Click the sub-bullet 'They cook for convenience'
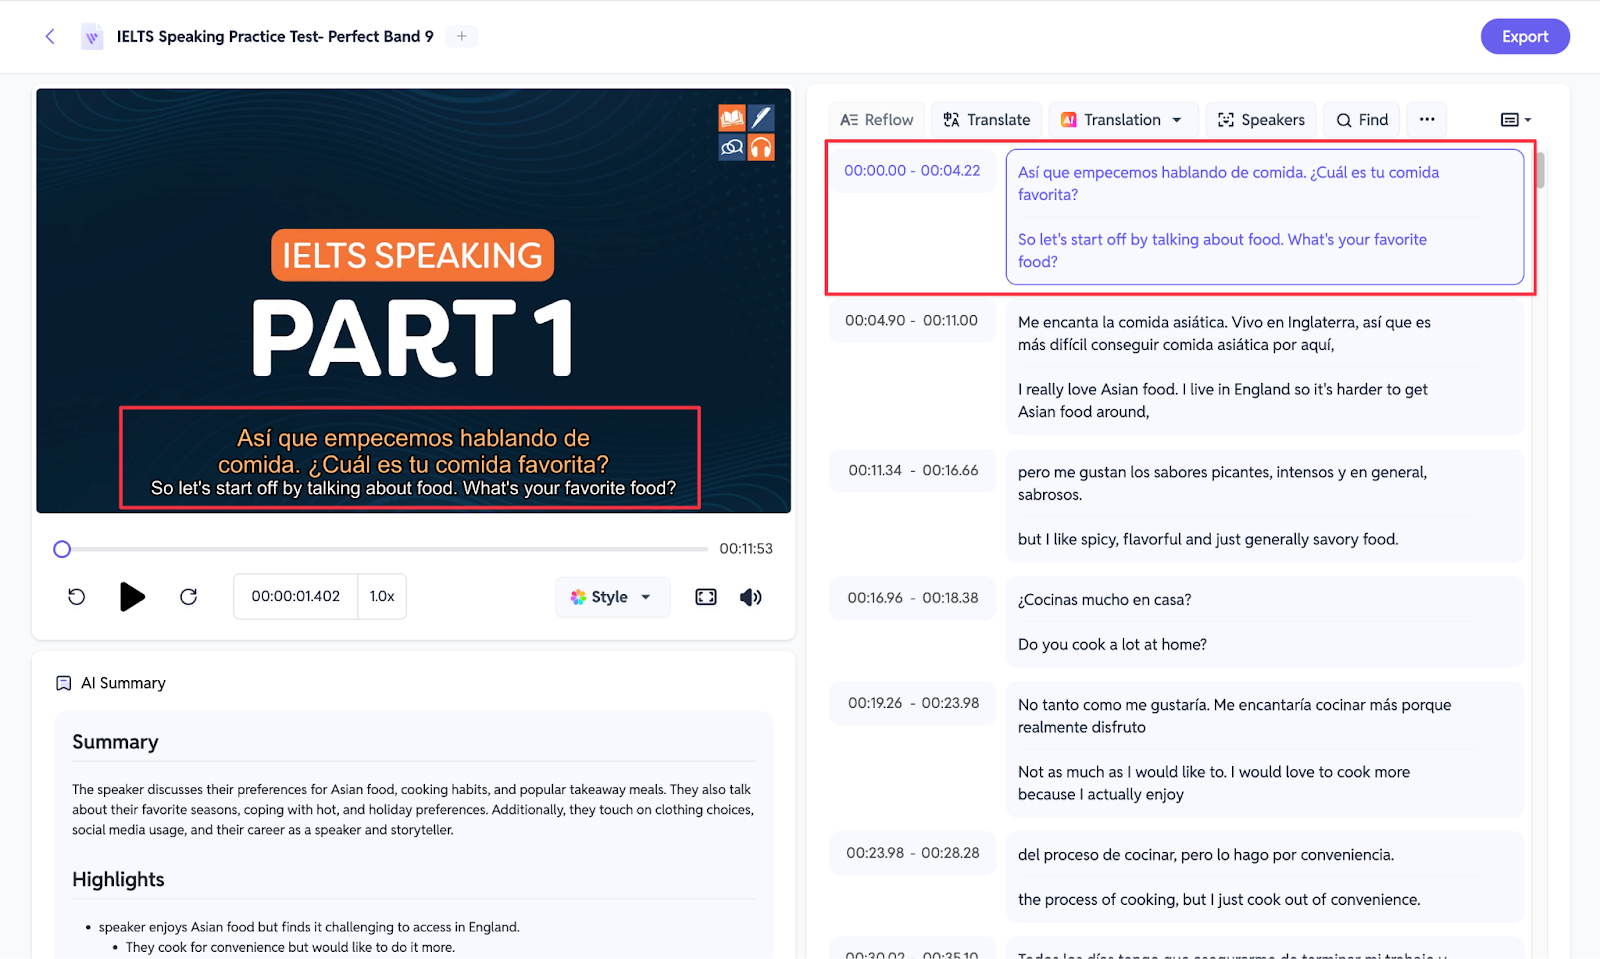Screen dimensions: 1600x959 (x=290, y=947)
